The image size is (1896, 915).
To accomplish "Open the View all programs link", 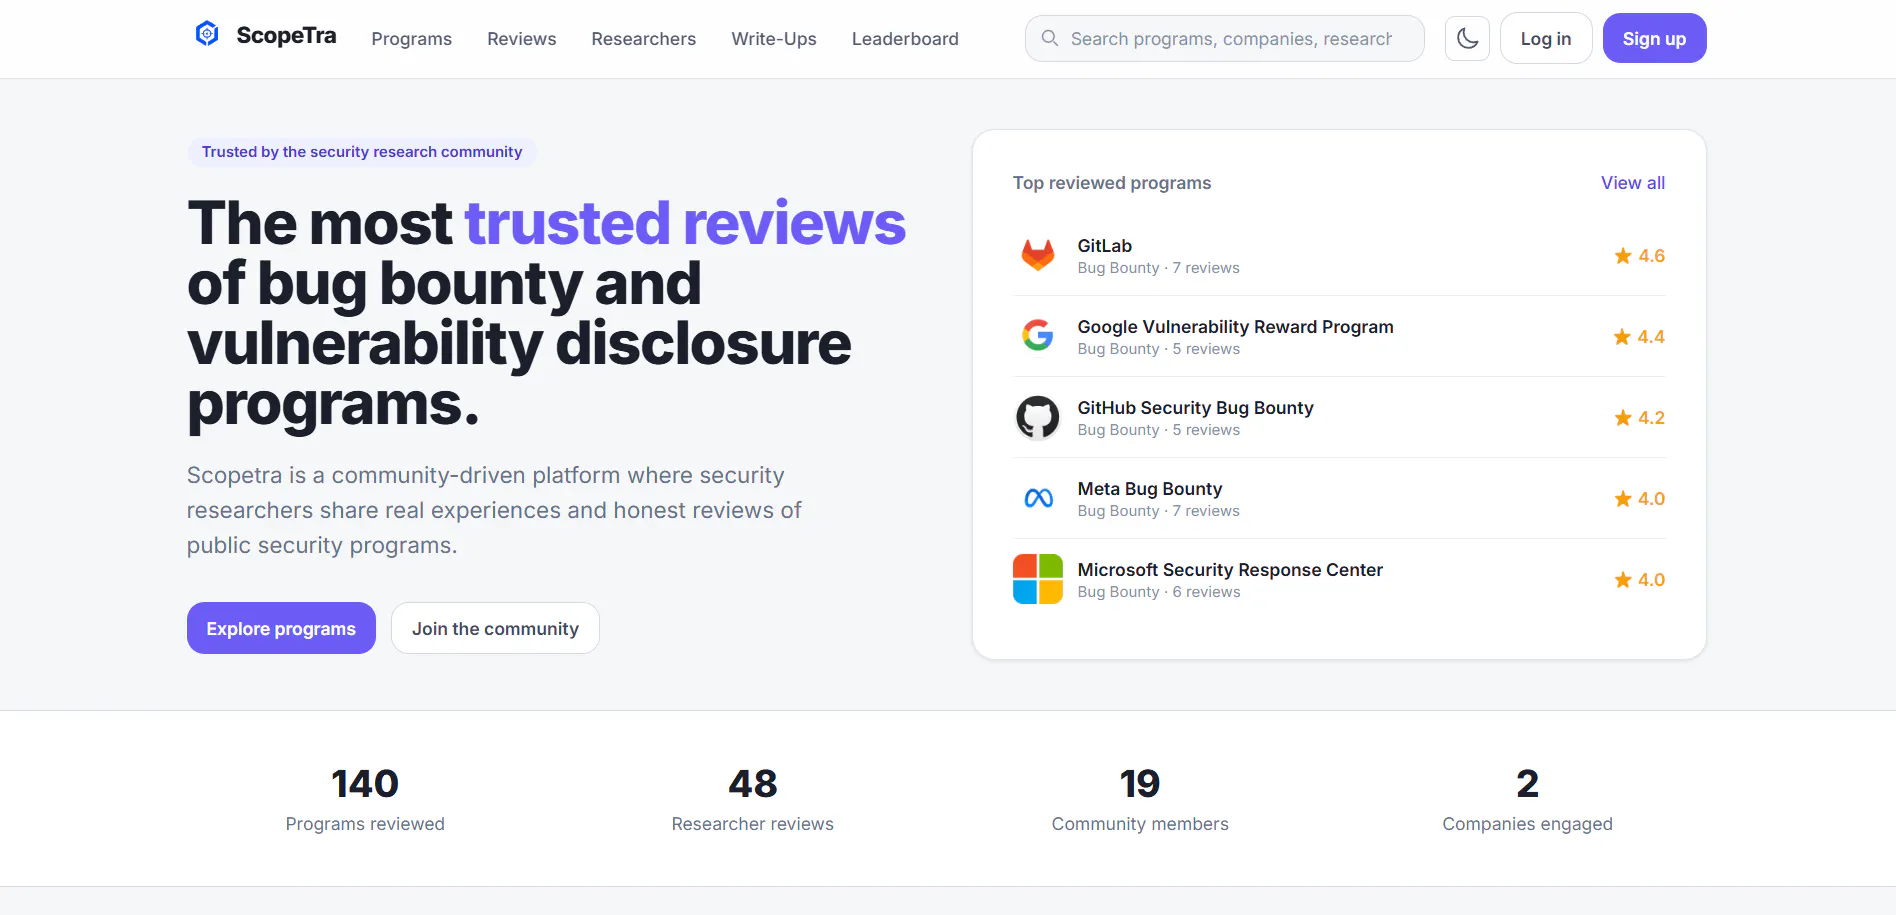I will coord(1633,183).
